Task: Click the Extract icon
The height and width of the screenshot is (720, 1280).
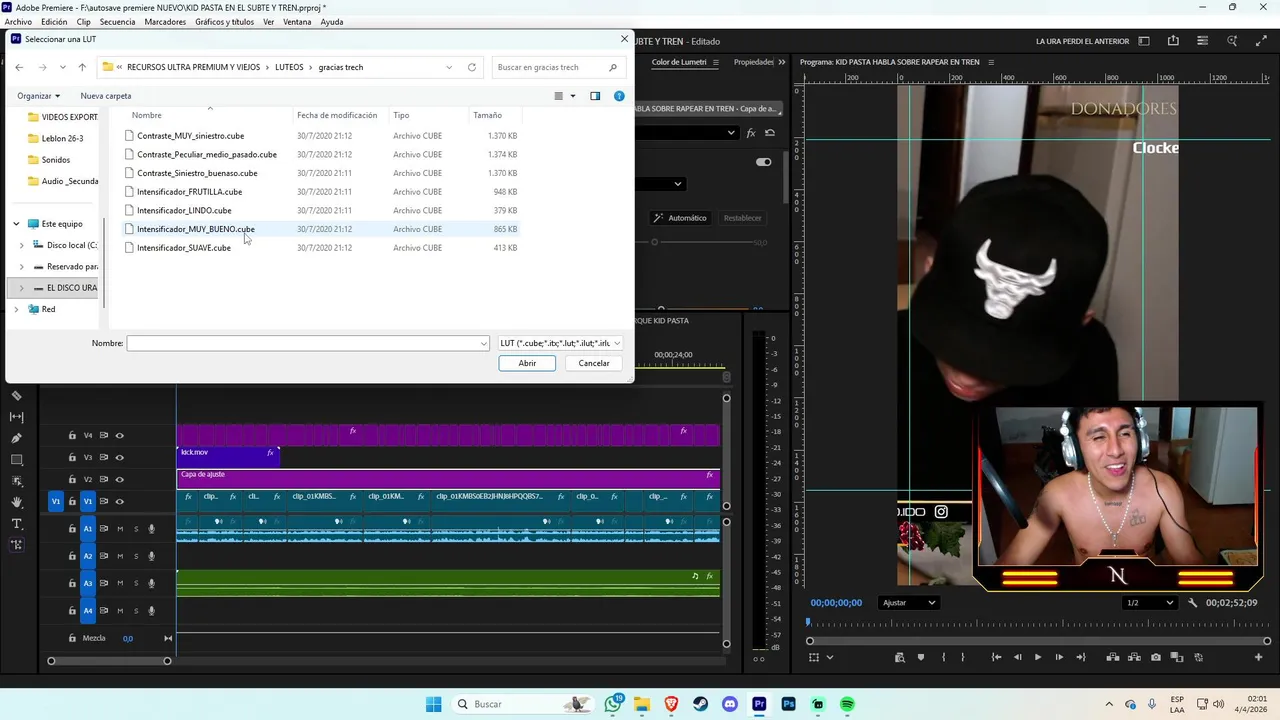Action: click(x=1135, y=657)
